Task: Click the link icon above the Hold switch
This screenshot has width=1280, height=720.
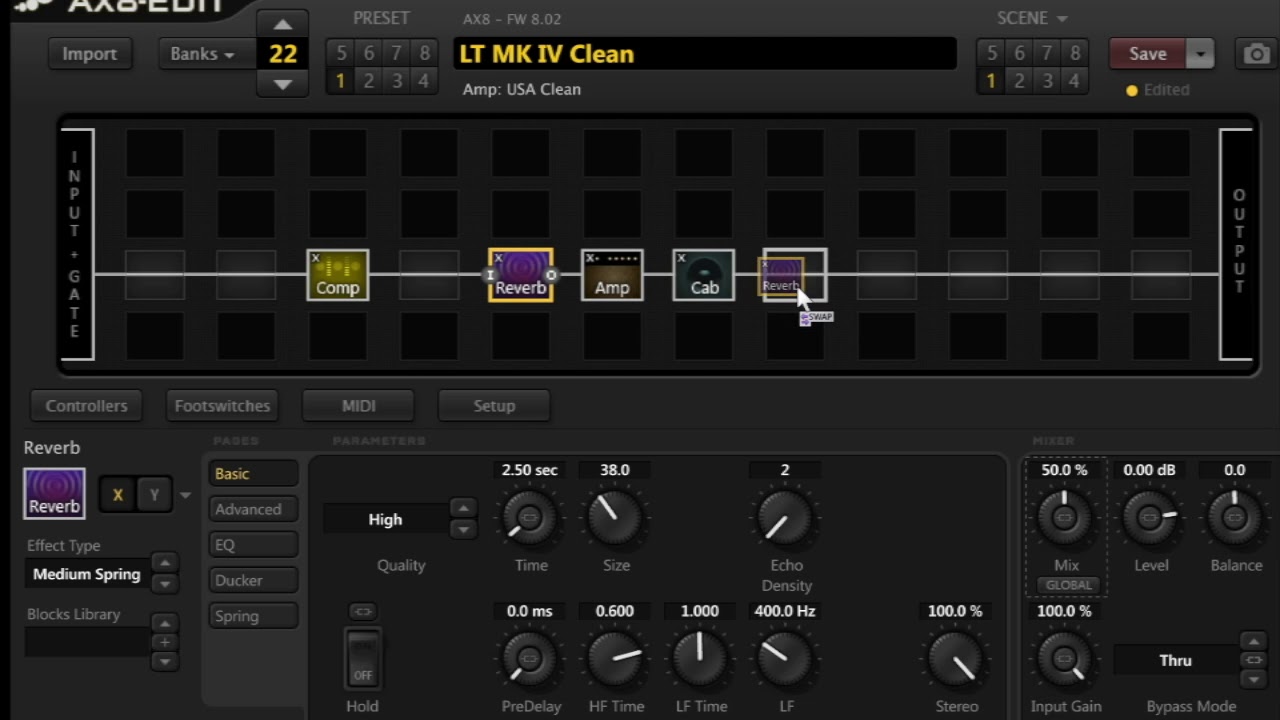Action: 362,611
